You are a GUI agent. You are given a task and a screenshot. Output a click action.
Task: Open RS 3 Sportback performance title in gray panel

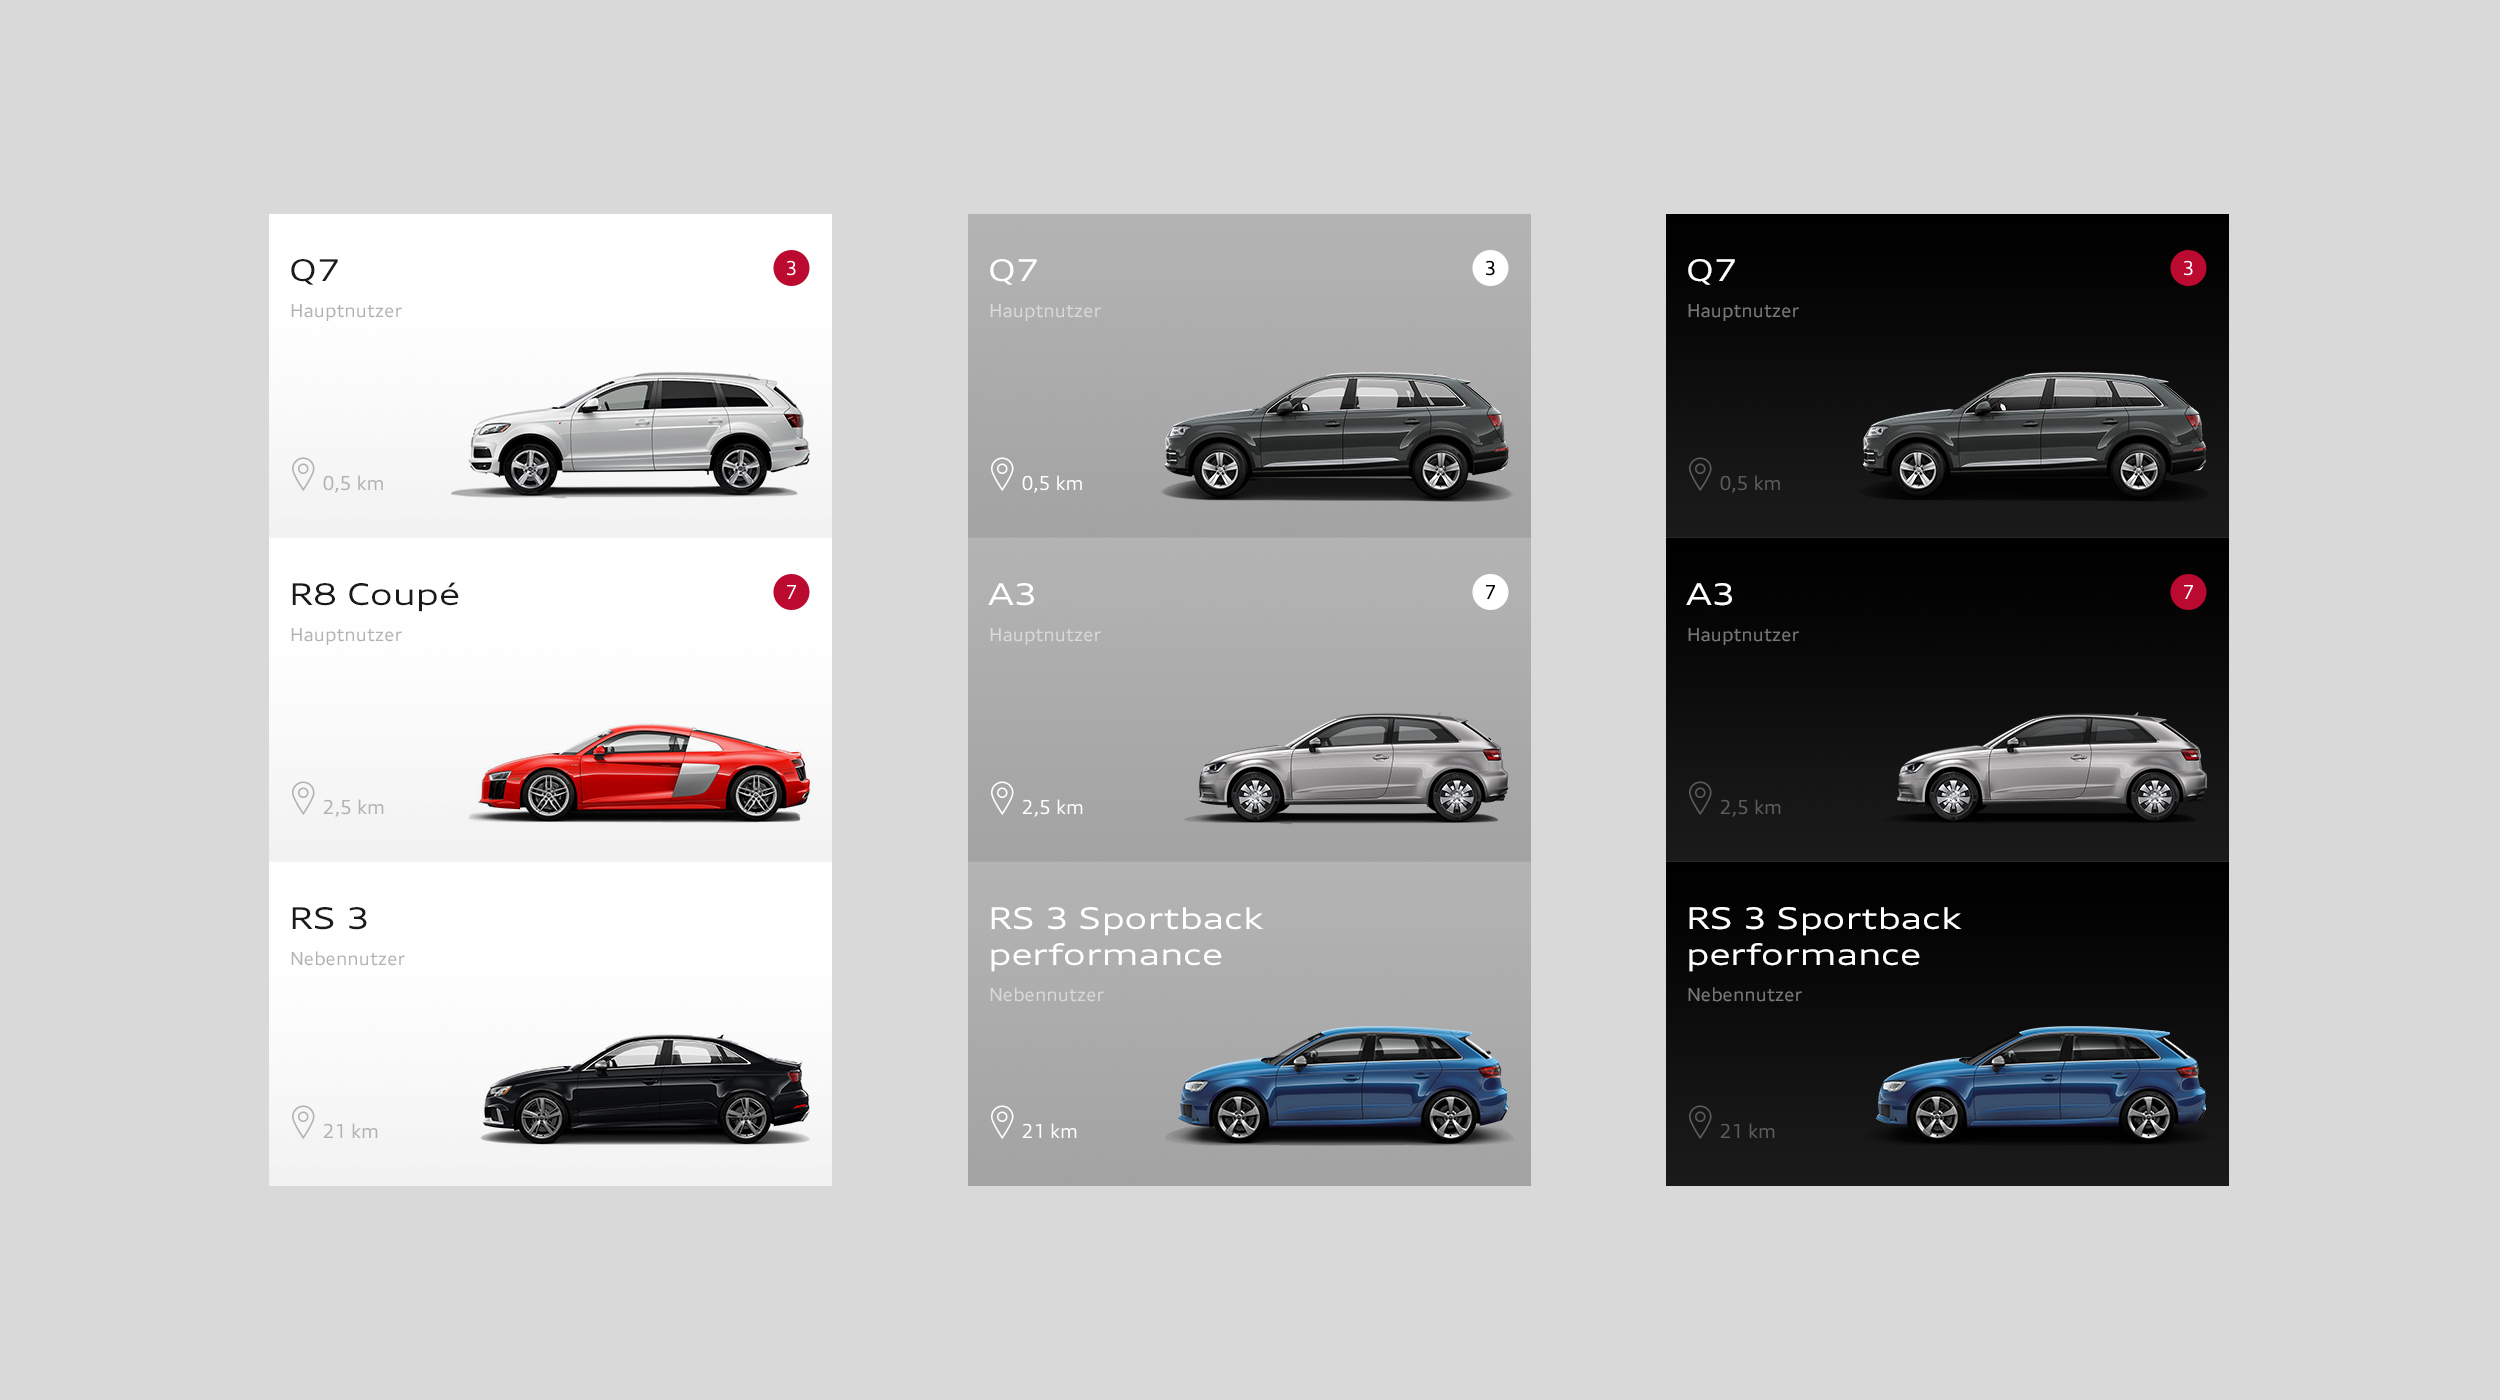point(1126,937)
